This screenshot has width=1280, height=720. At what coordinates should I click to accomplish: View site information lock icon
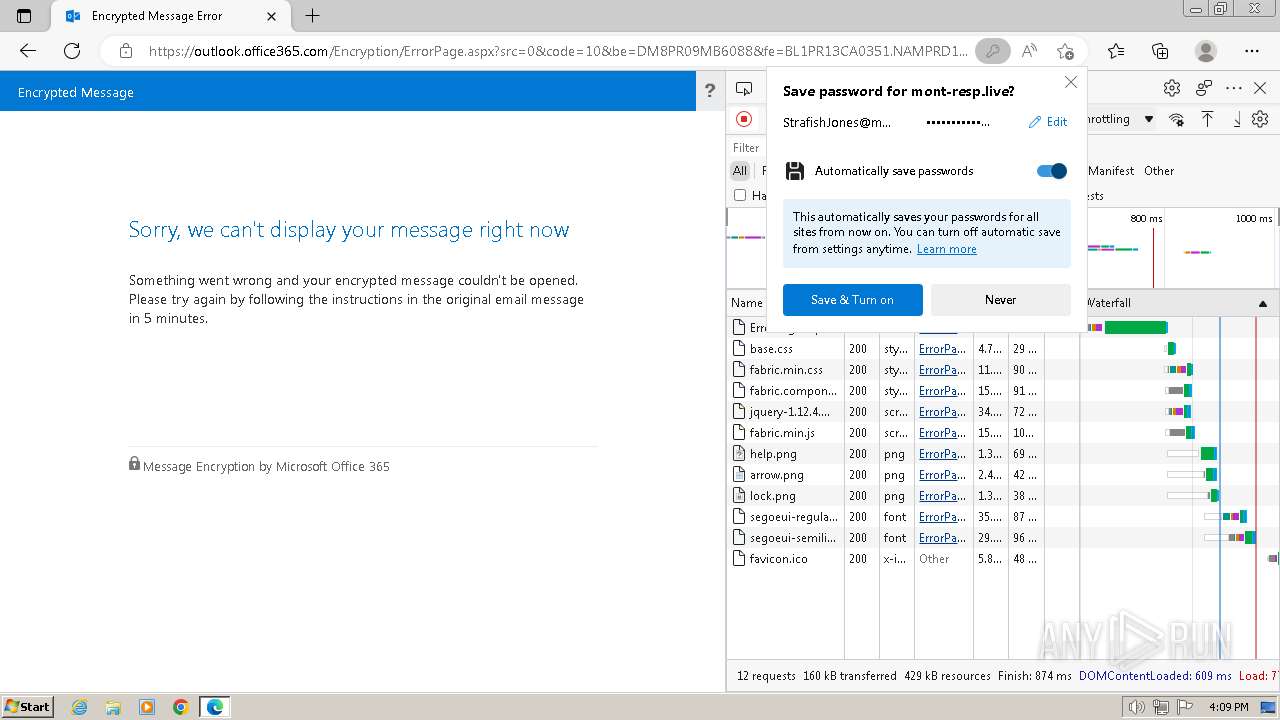[x=126, y=51]
